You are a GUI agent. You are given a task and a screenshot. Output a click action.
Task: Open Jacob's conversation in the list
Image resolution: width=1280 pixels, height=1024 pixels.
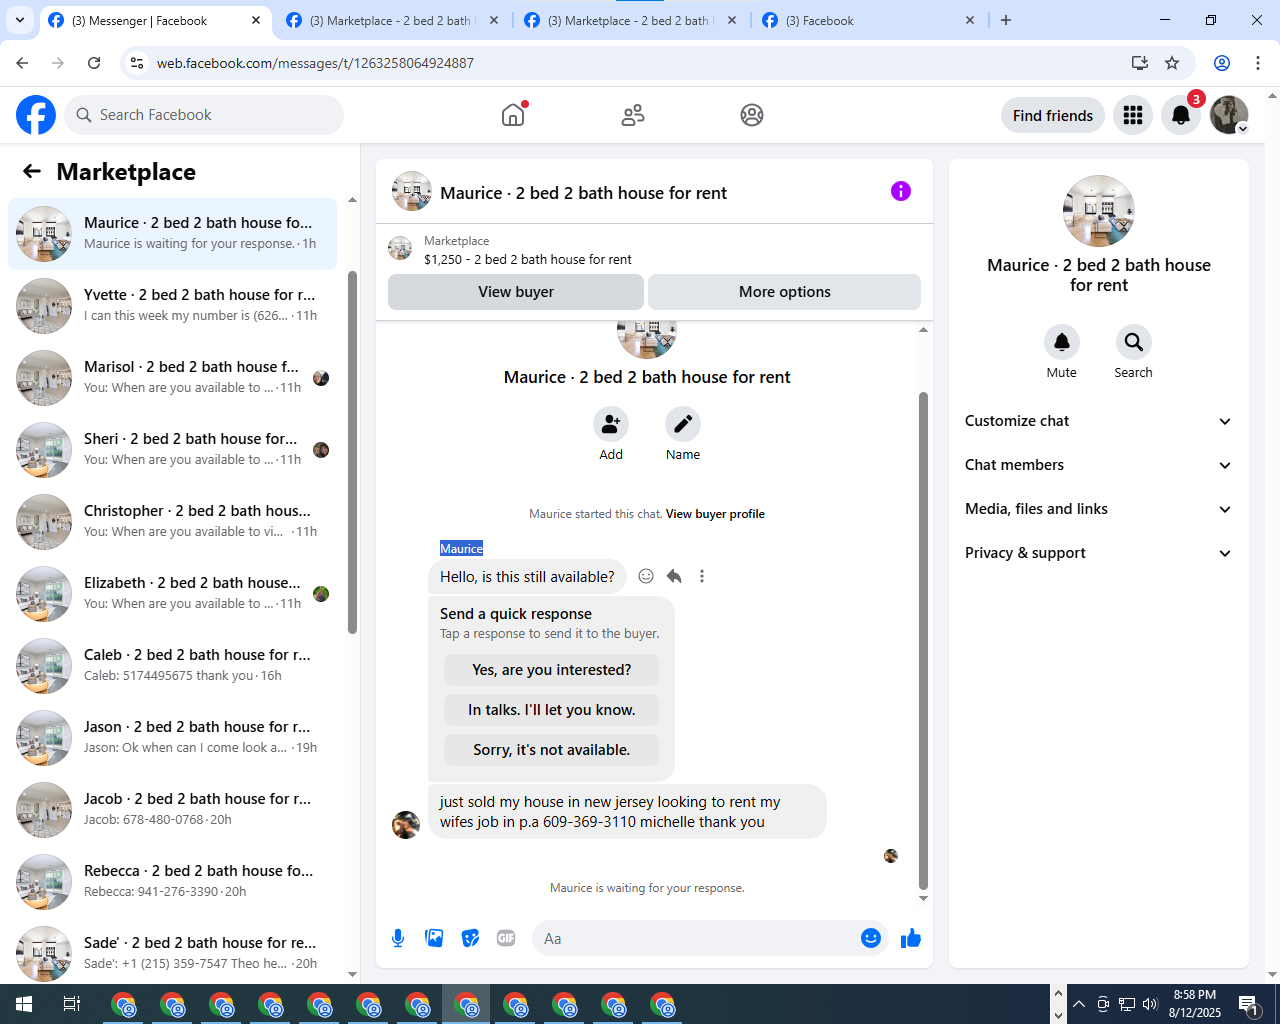tap(172, 810)
